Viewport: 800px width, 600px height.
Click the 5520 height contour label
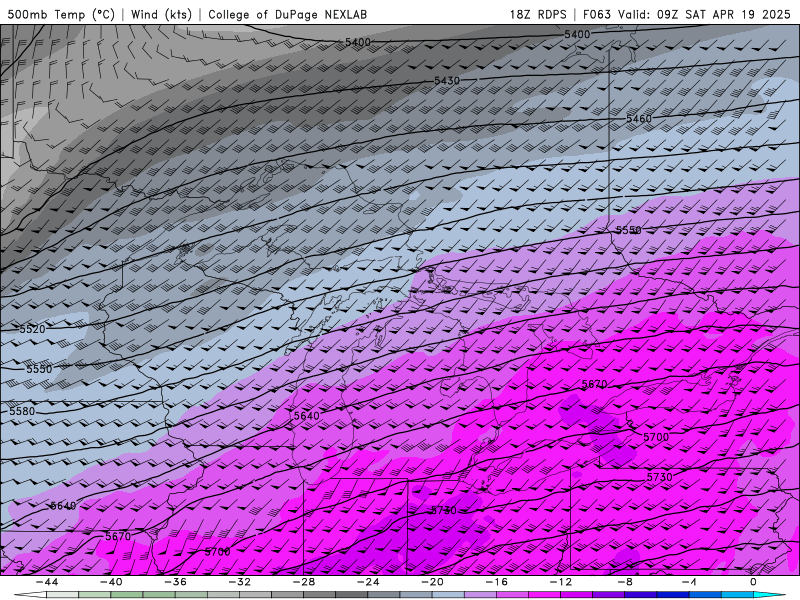32,329
